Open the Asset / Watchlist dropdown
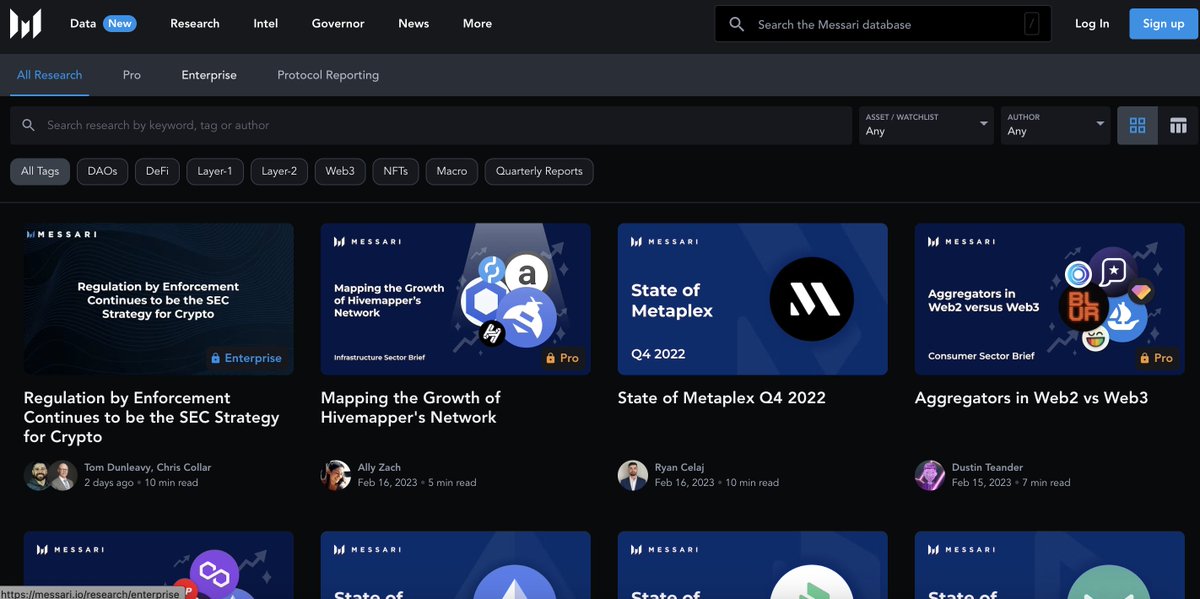The image size is (1200, 599). click(x=926, y=125)
